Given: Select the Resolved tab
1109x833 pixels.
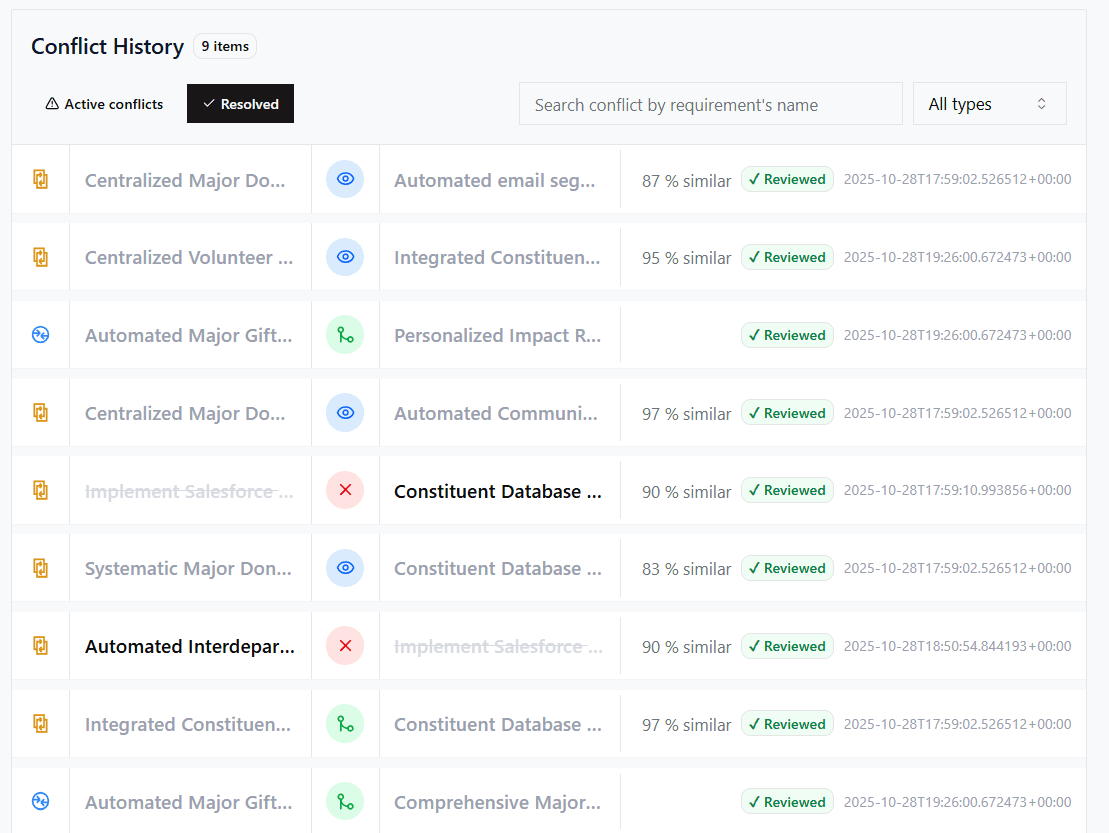Looking at the screenshot, I should point(240,103).
